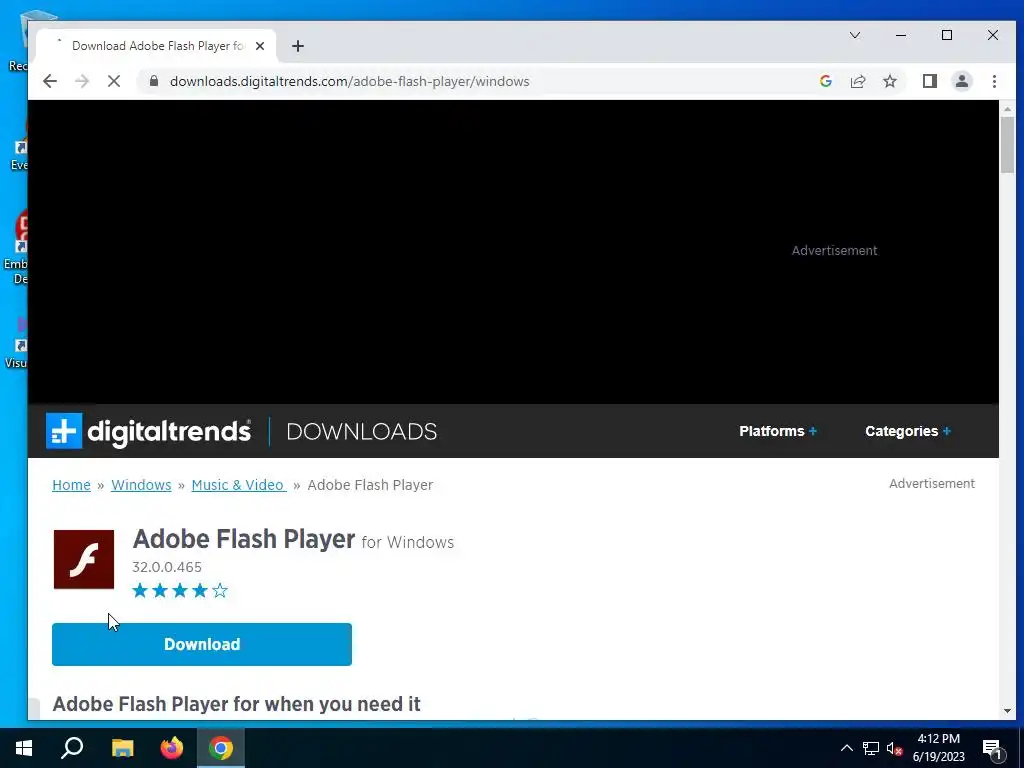The height and width of the screenshot is (768, 1024).
Task: Open the Chrome three-dot menu
Action: point(994,81)
